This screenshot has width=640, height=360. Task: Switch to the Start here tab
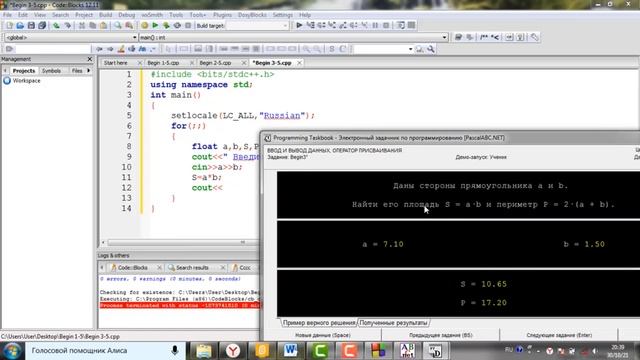(116, 63)
